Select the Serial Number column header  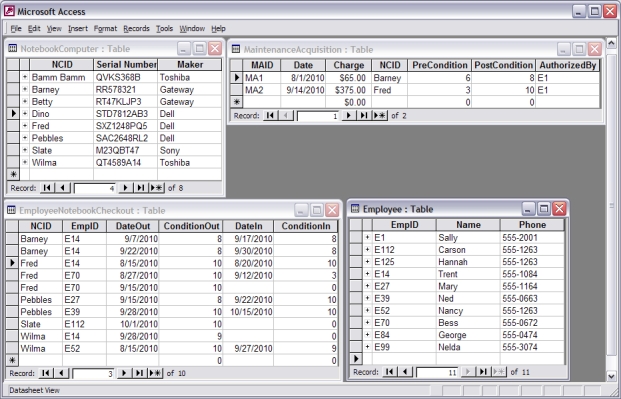[x=126, y=65]
